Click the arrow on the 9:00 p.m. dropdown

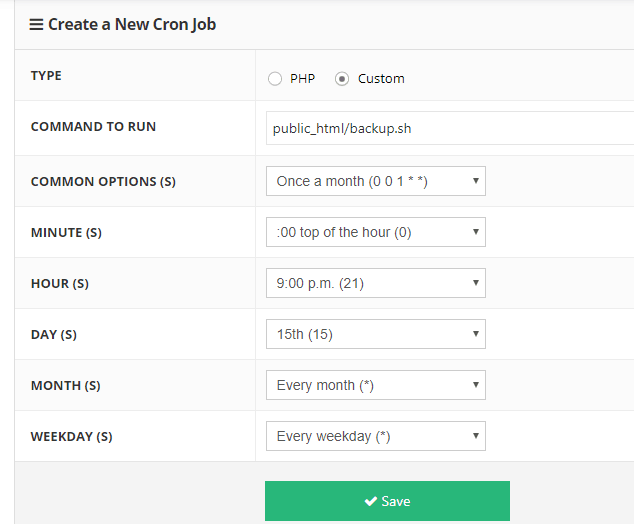point(475,283)
